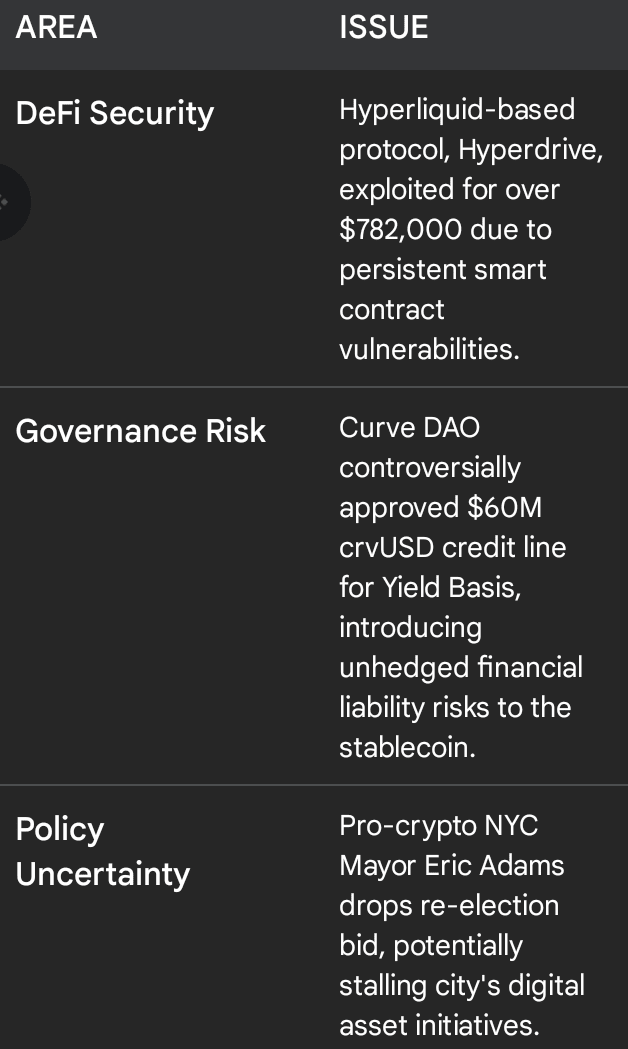Click the Mayor Eric Adams name
The width and height of the screenshot is (628, 1049).
pyautogui.click(x=452, y=865)
